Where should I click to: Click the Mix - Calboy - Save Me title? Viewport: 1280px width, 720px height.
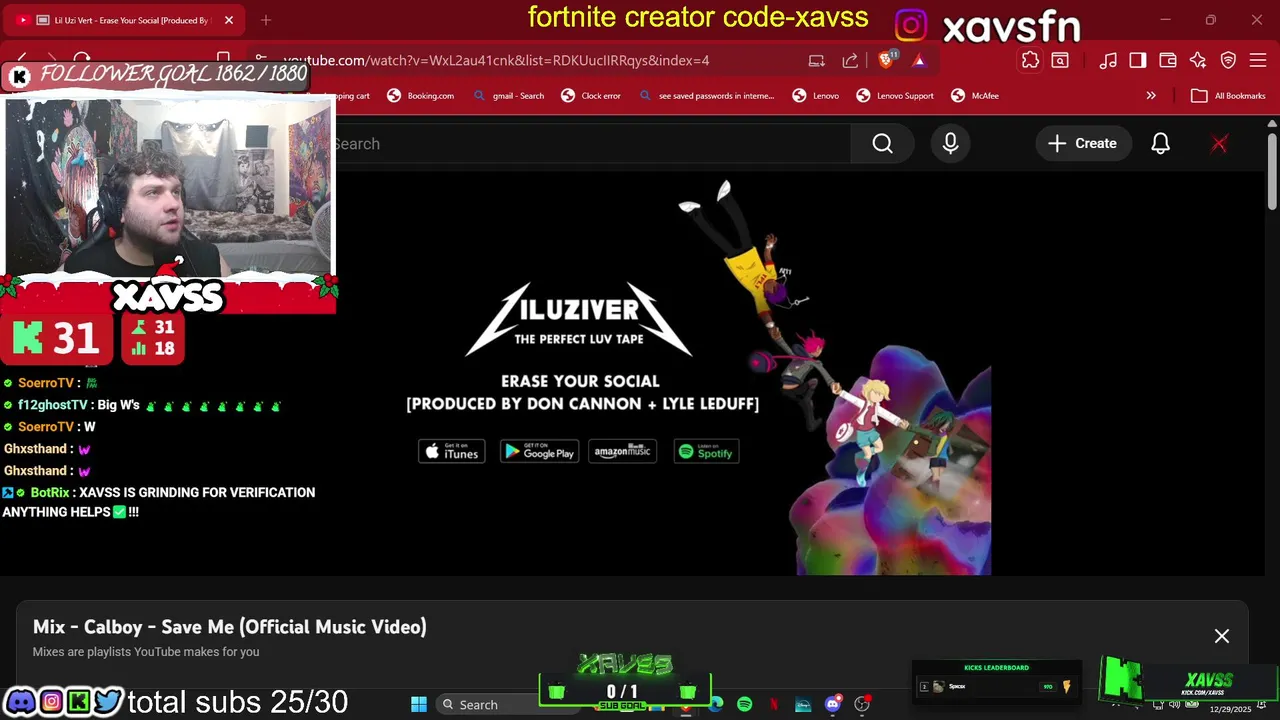pyautogui.click(x=230, y=627)
